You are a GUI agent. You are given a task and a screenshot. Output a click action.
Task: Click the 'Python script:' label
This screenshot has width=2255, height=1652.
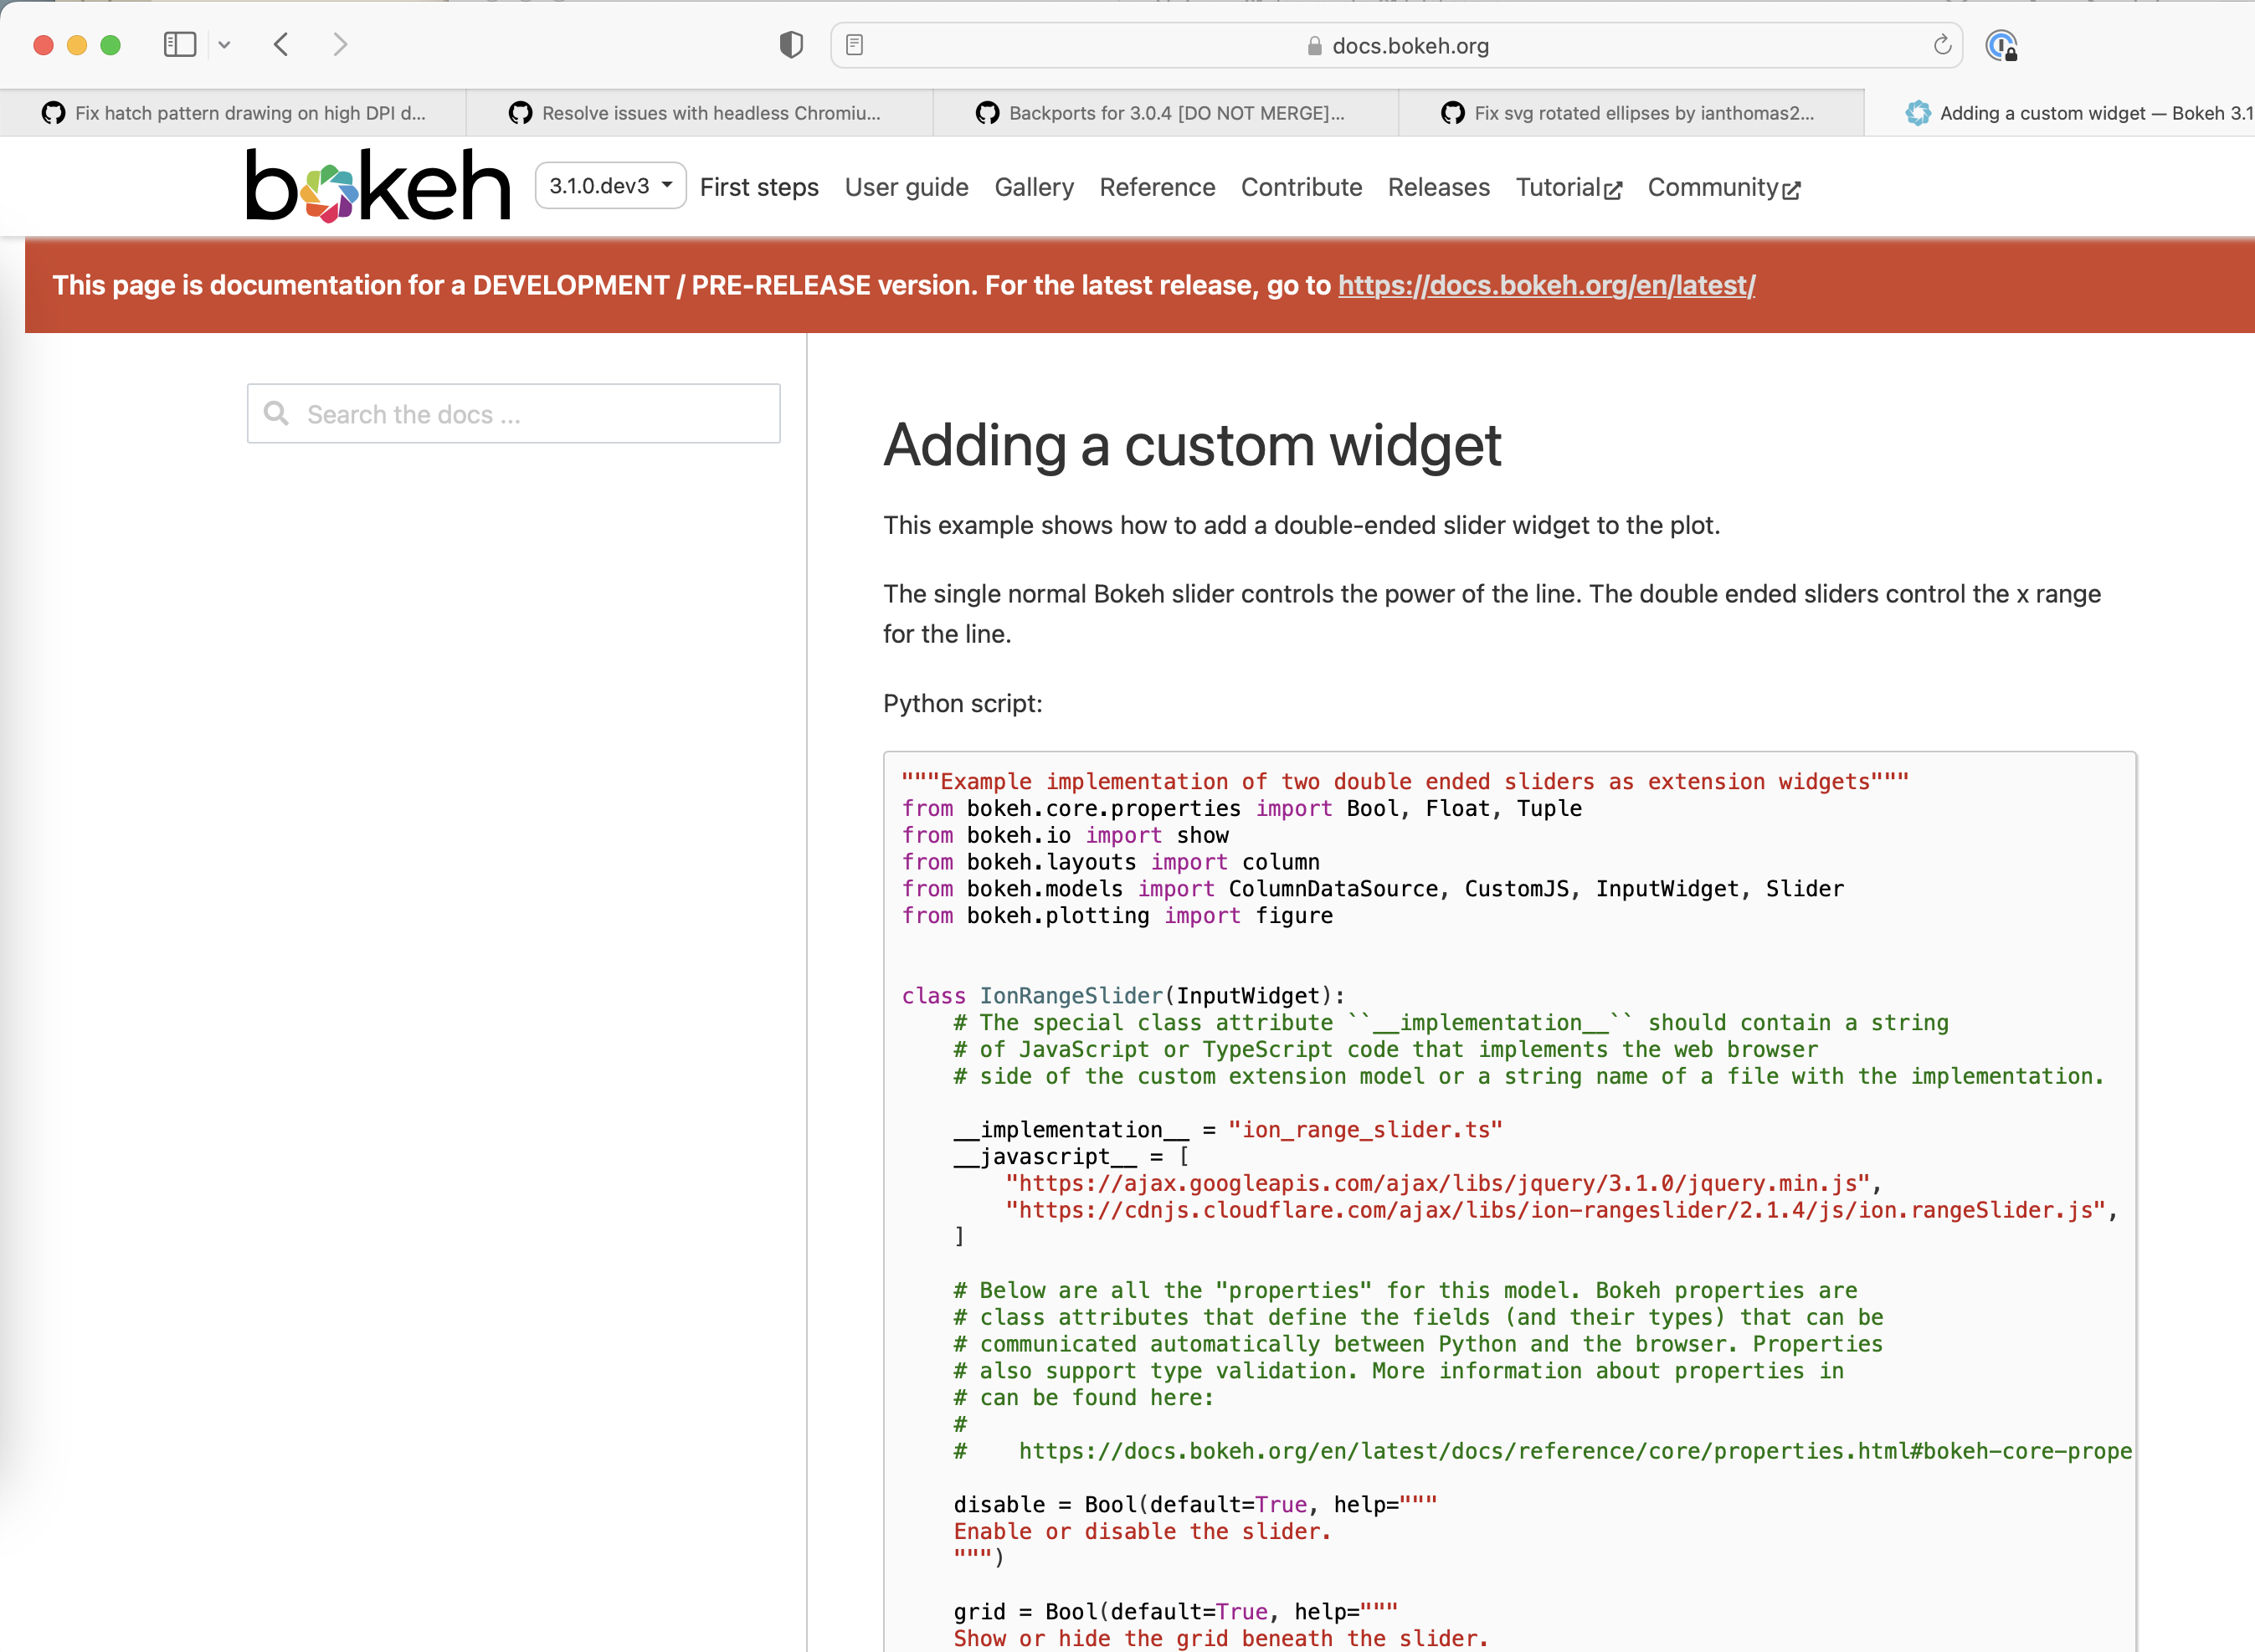(x=962, y=703)
